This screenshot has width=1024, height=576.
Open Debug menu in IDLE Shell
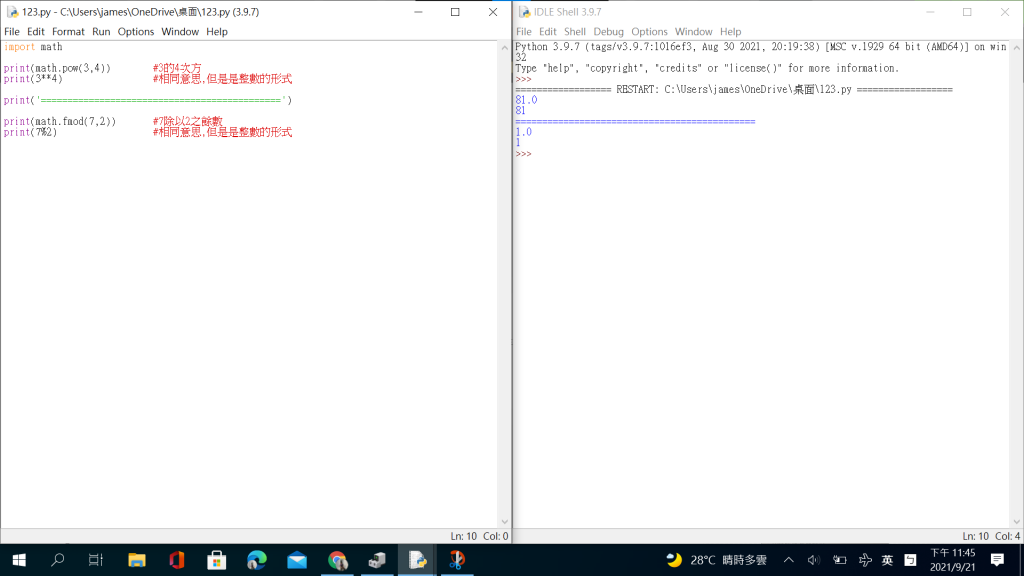tap(609, 31)
